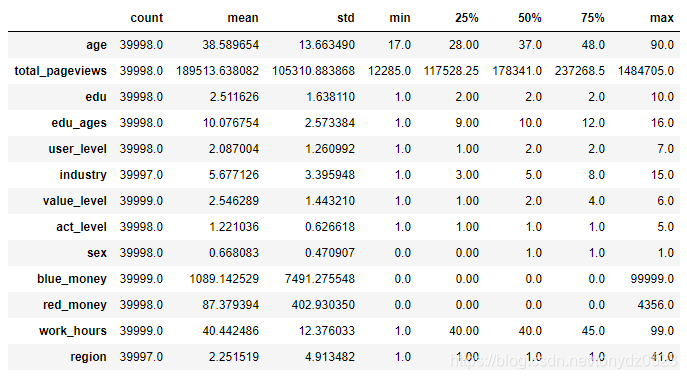Click work_hours 75% value 45.0
The height and width of the screenshot is (379, 687).
coord(593,331)
